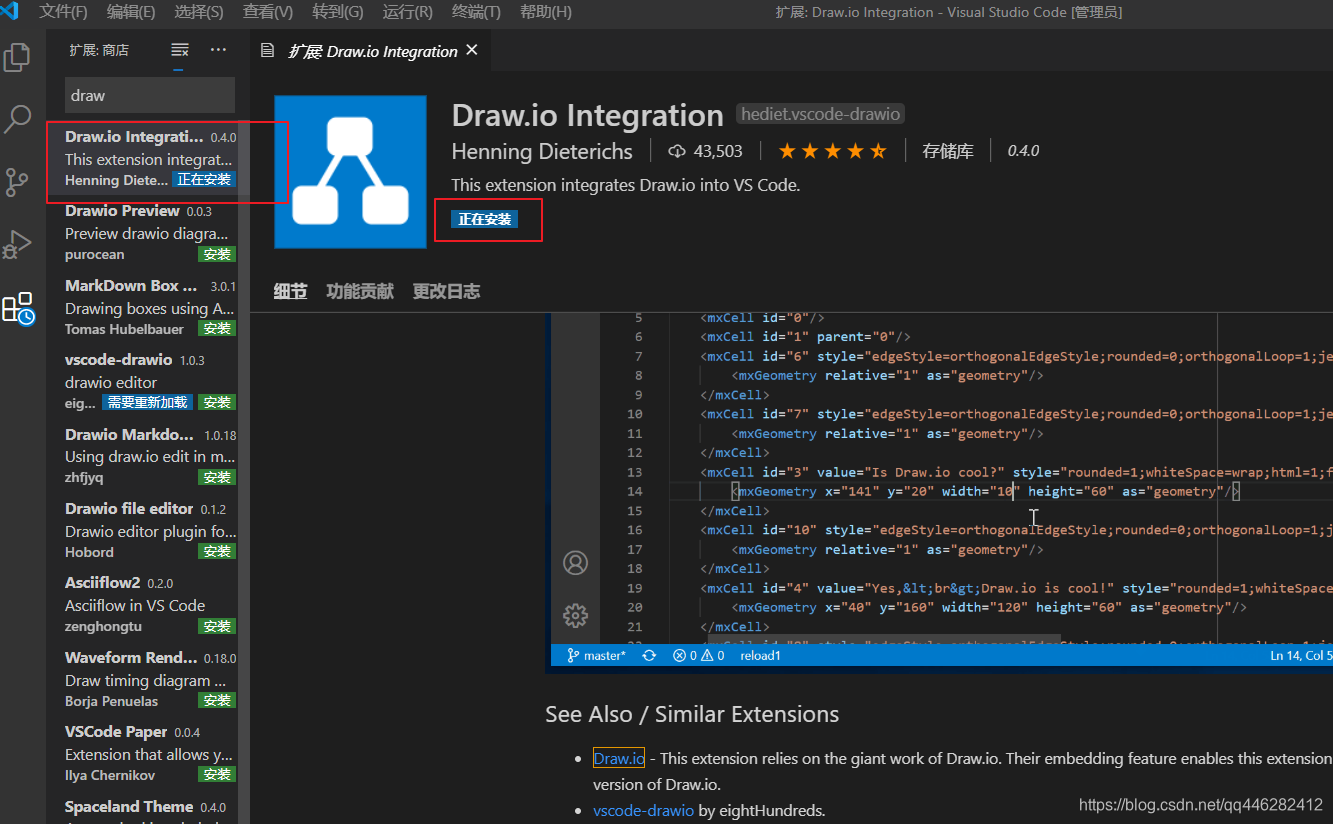The height and width of the screenshot is (824, 1333).
Task: Close the Draw.io Integration tab
Action: click(x=472, y=50)
